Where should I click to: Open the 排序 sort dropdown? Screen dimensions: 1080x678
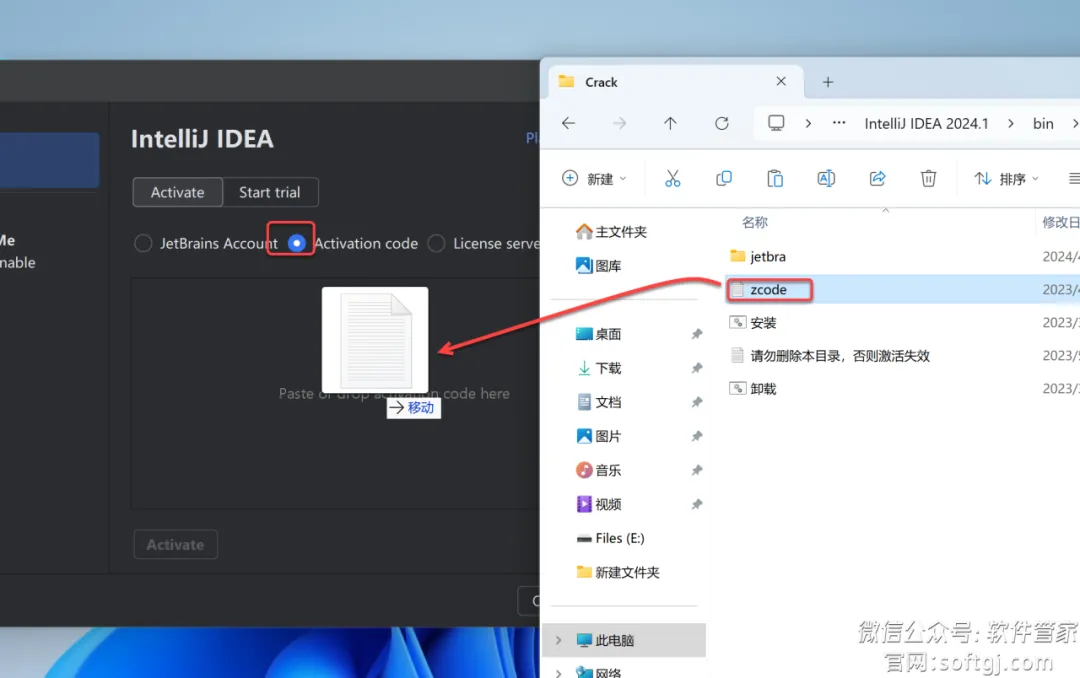tap(1006, 179)
